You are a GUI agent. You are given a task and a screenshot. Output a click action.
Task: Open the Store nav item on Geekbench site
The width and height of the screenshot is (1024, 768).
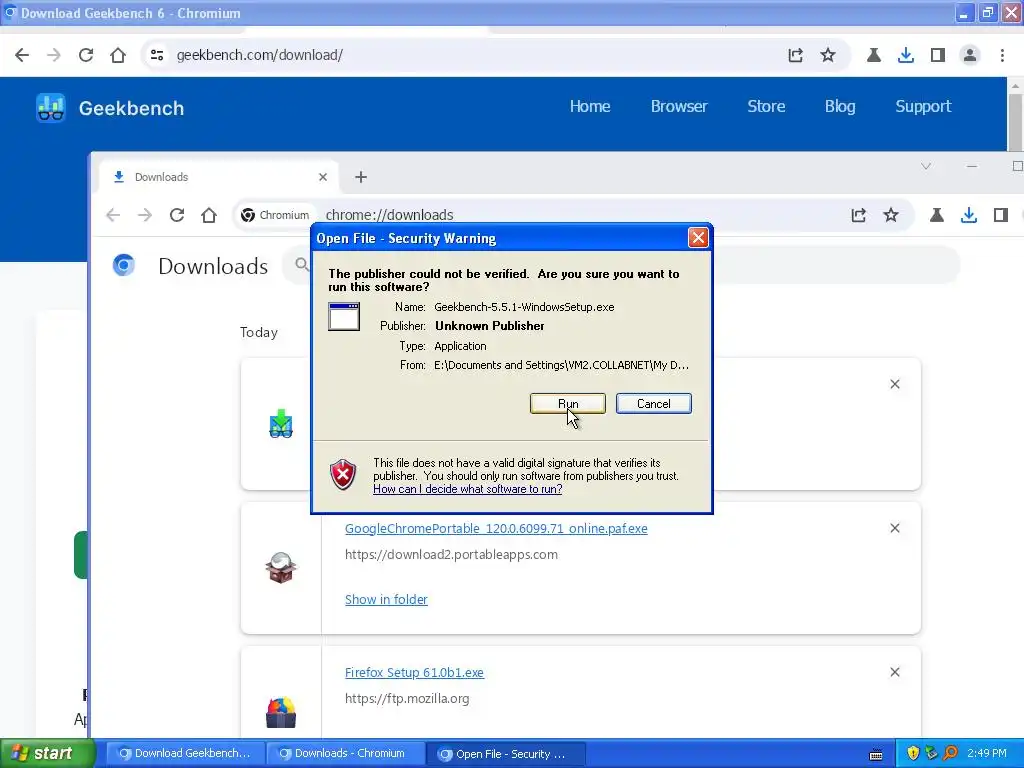point(766,106)
